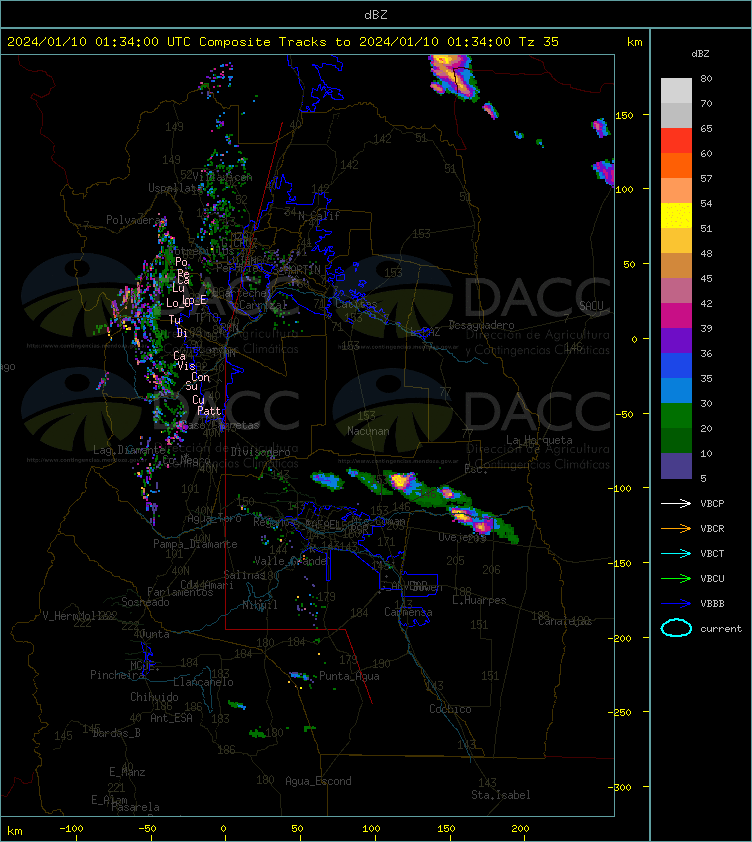Pick the slate-blue bottom legend swatch

[676, 466]
